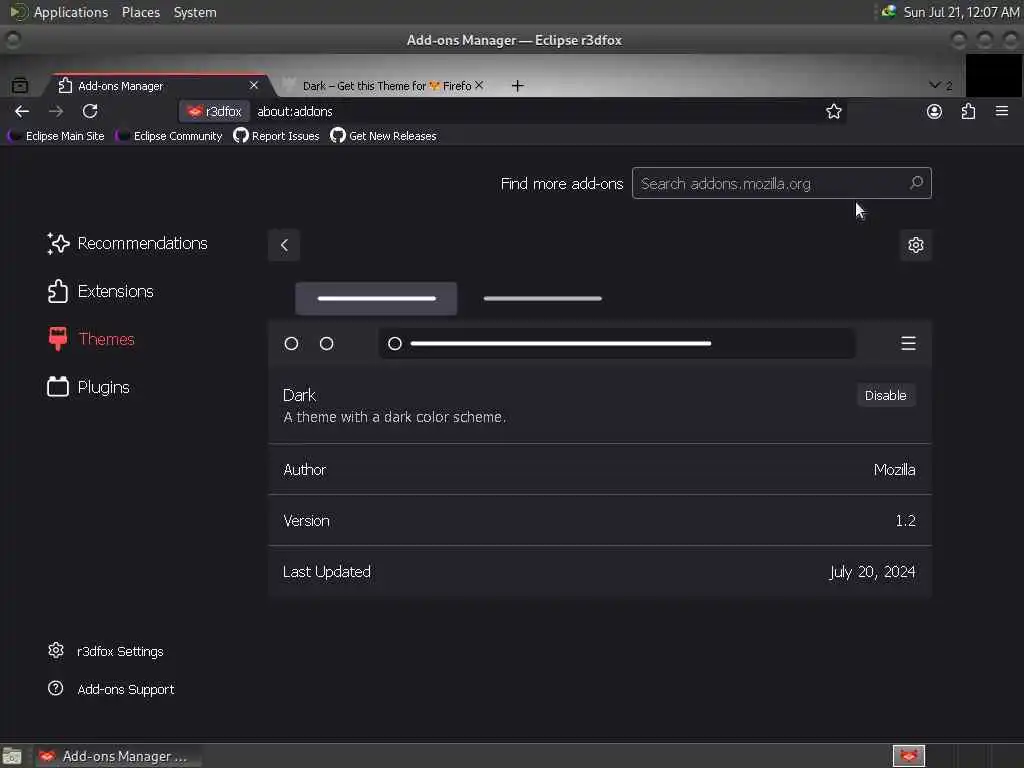Click the Version value 1.2
Image resolution: width=1024 pixels, height=768 pixels.
click(905, 520)
